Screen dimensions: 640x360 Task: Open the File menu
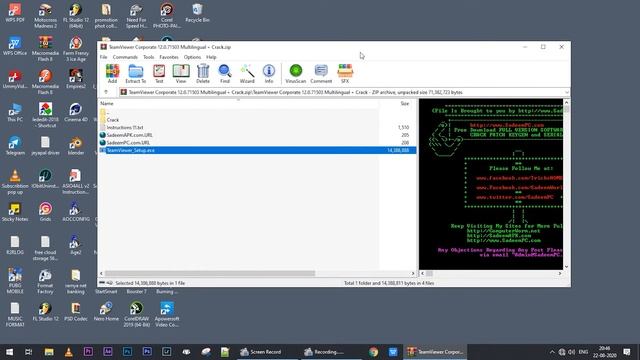pyautogui.click(x=104, y=57)
